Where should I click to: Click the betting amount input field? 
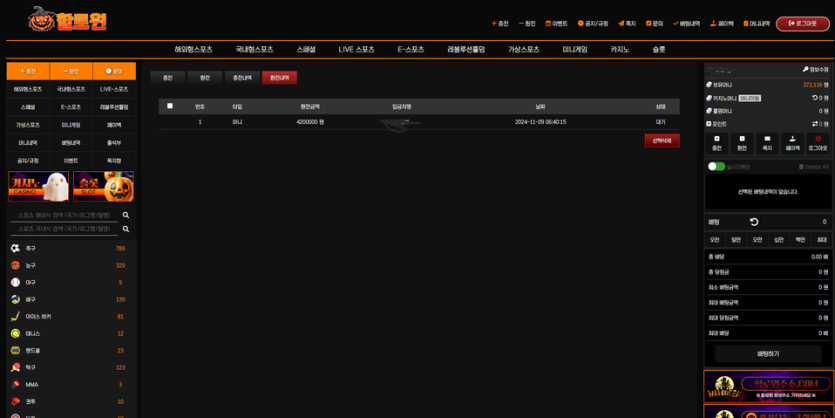(795, 222)
